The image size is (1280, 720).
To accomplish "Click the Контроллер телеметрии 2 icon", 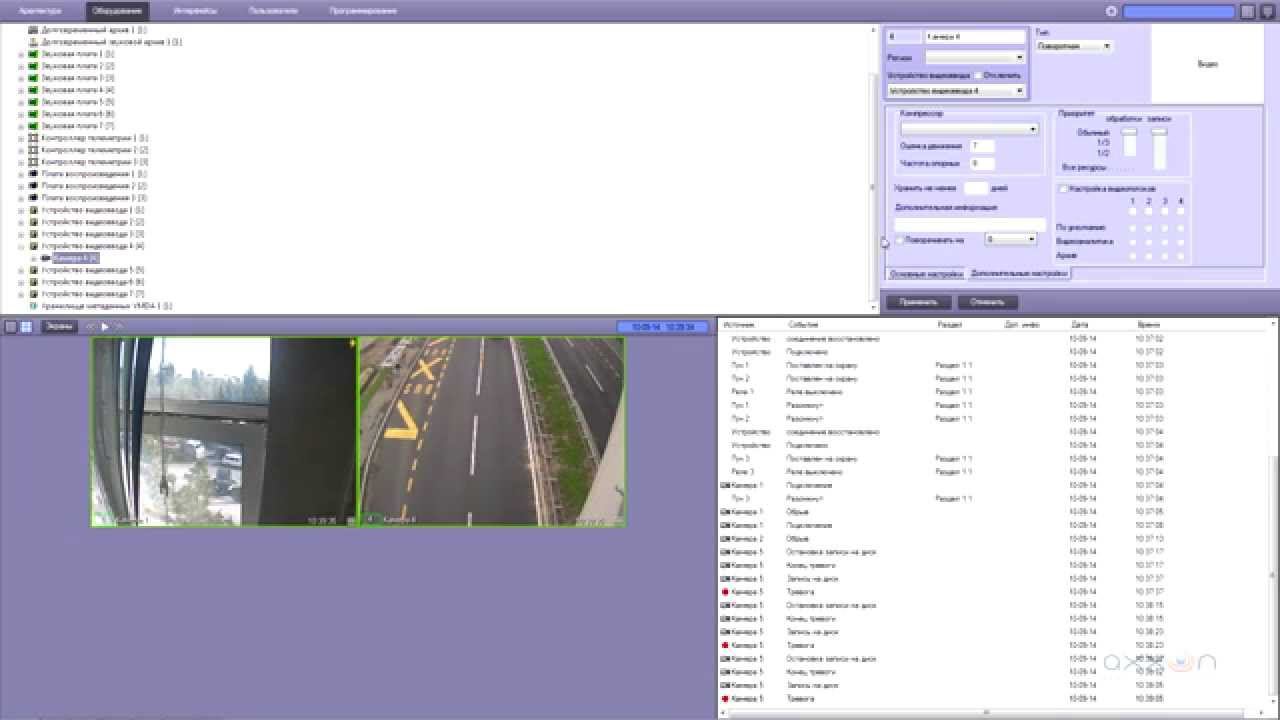I will click(x=33, y=150).
